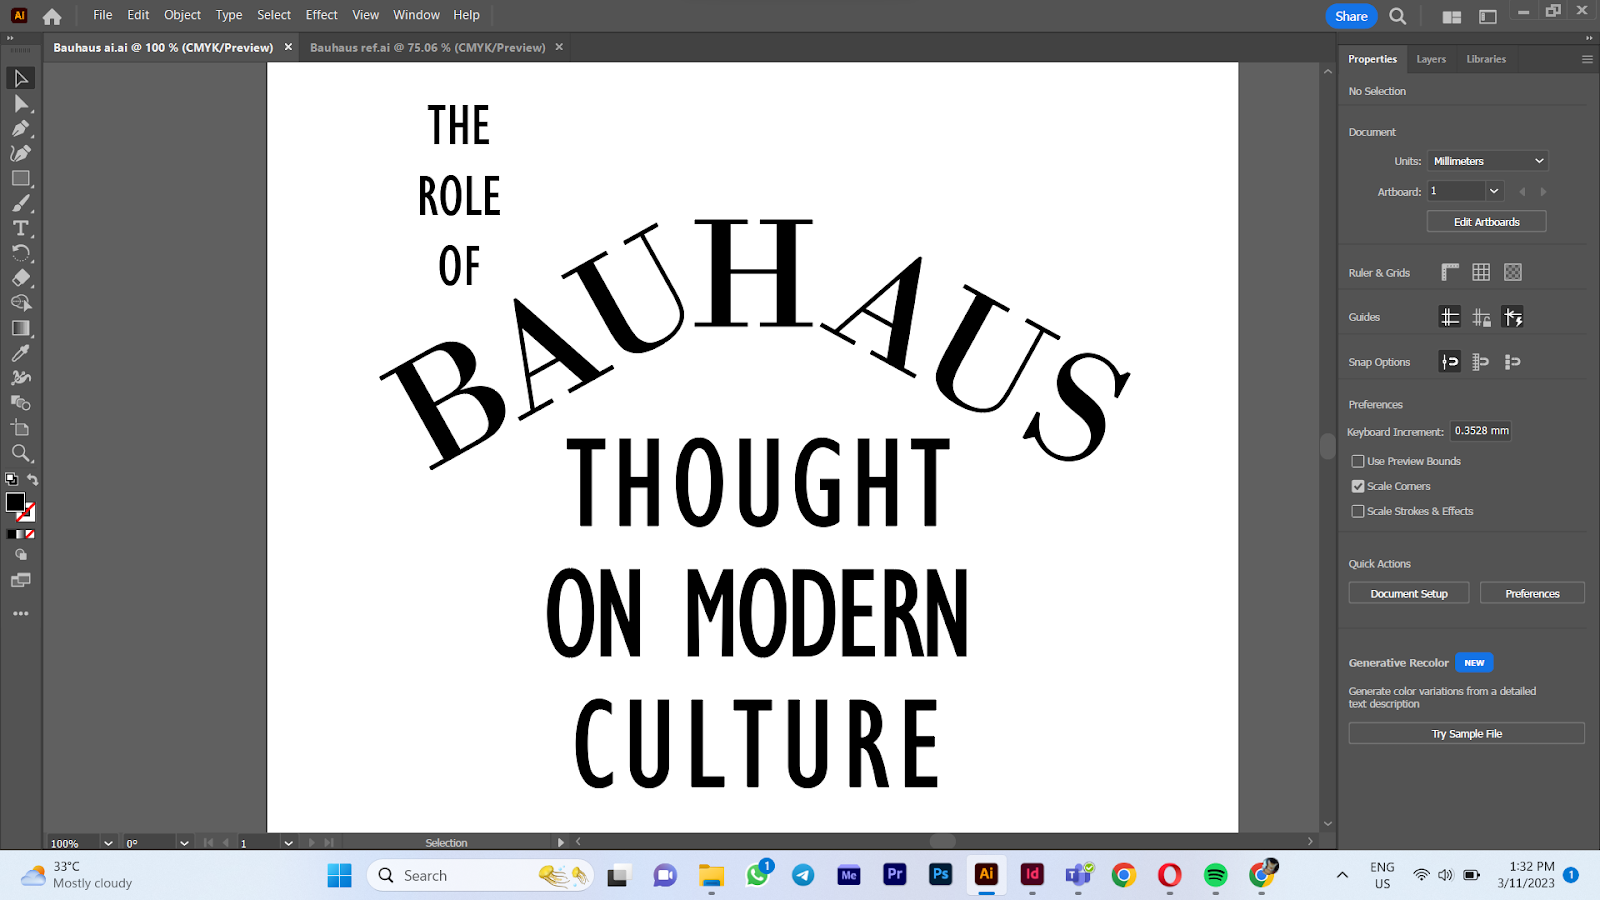Expand status bar Selection arrow
The image size is (1600, 900).
[560, 843]
